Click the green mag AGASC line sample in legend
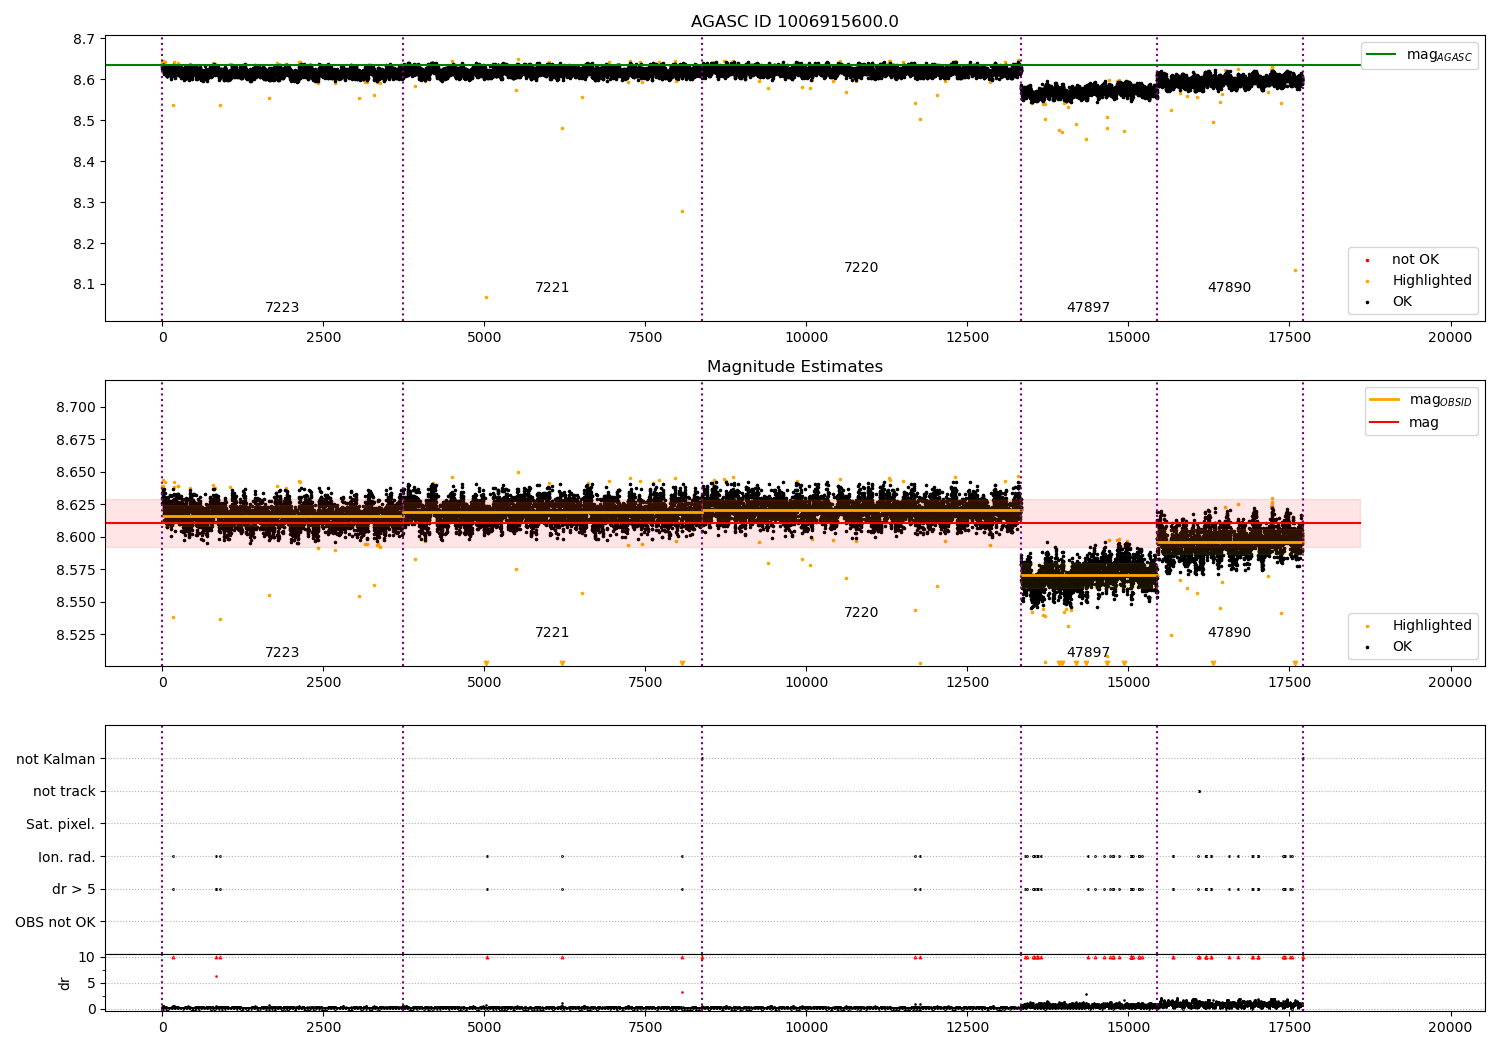The height and width of the screenshot is (1050, 1500). pyautogui.click(x=1382, y=55)
